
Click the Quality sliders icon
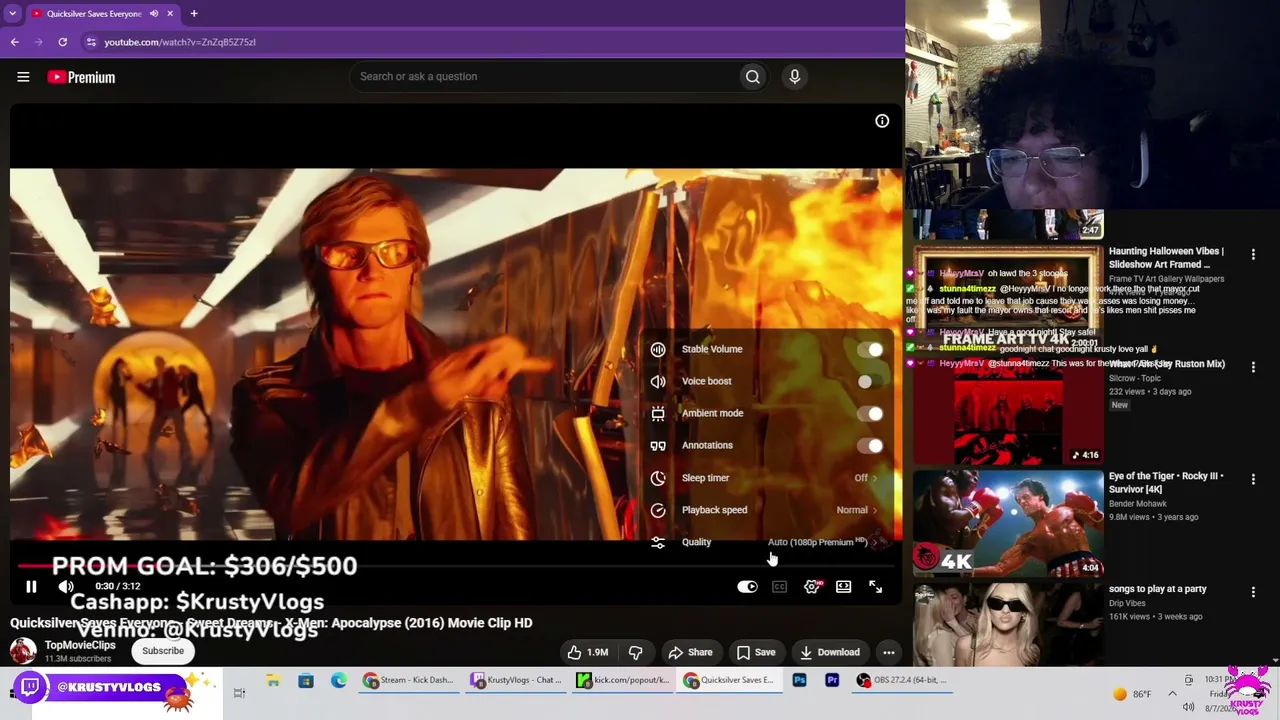coord(658,542)
